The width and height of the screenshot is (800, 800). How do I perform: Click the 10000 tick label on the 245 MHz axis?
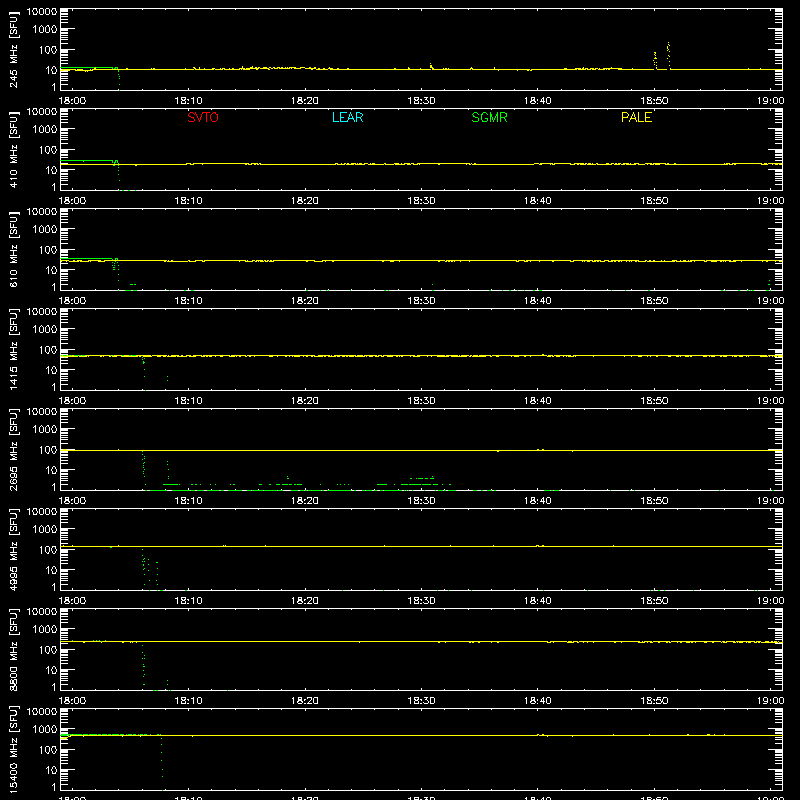pyautogui.click(x=42, y=12)
